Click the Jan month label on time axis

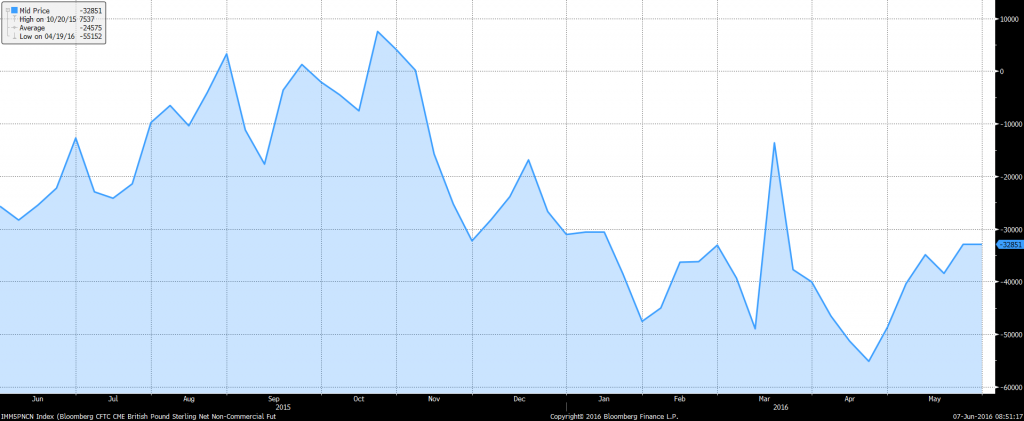604,398
